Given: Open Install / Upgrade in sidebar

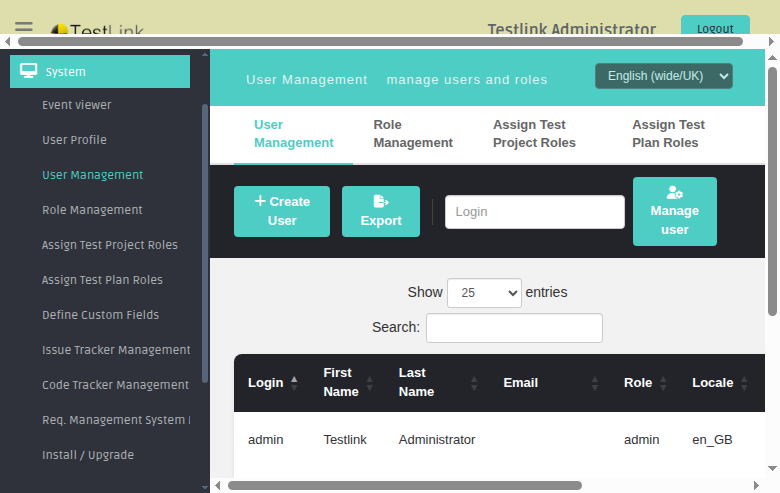Looking at the screenshot, I should tap(88, 455).
